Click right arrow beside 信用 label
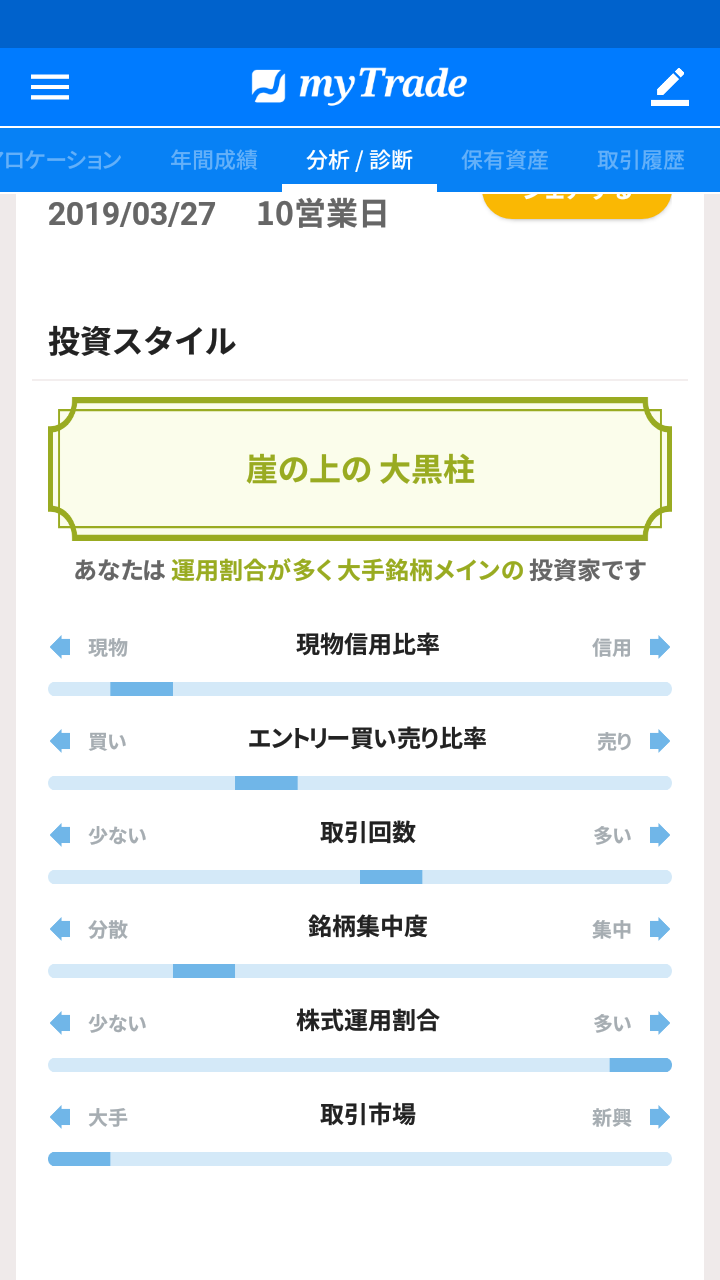Screen dimensions: 720x1280 (x=660, y=647)
